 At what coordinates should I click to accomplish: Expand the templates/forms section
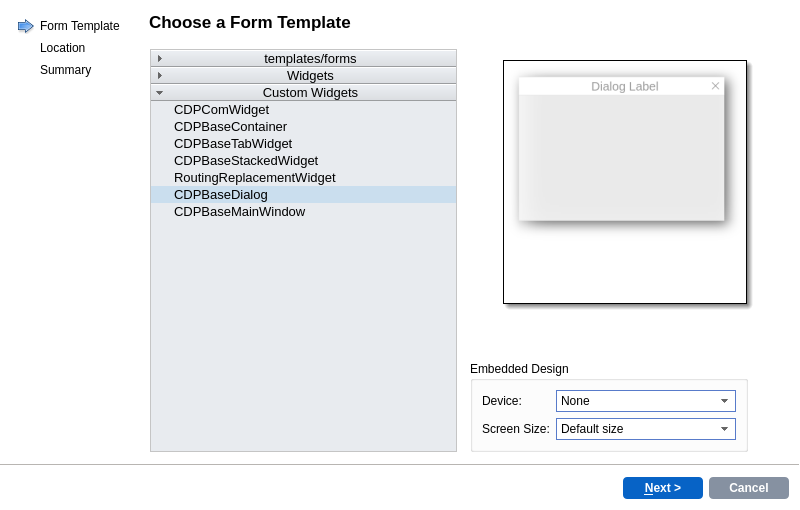(x=160, y=59)
